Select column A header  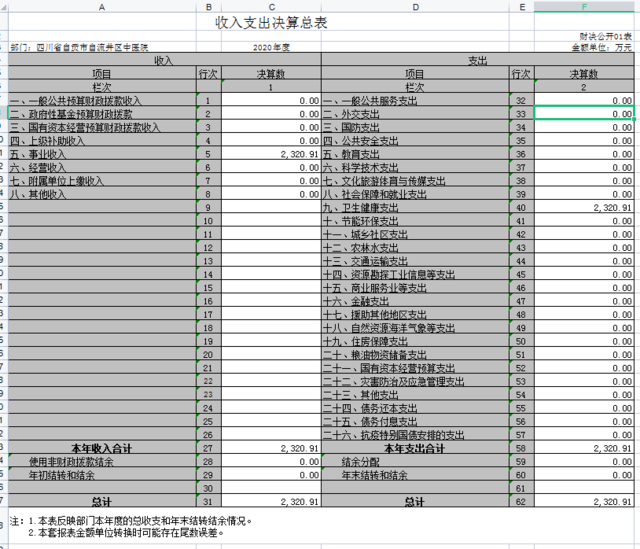coord(102,6)
